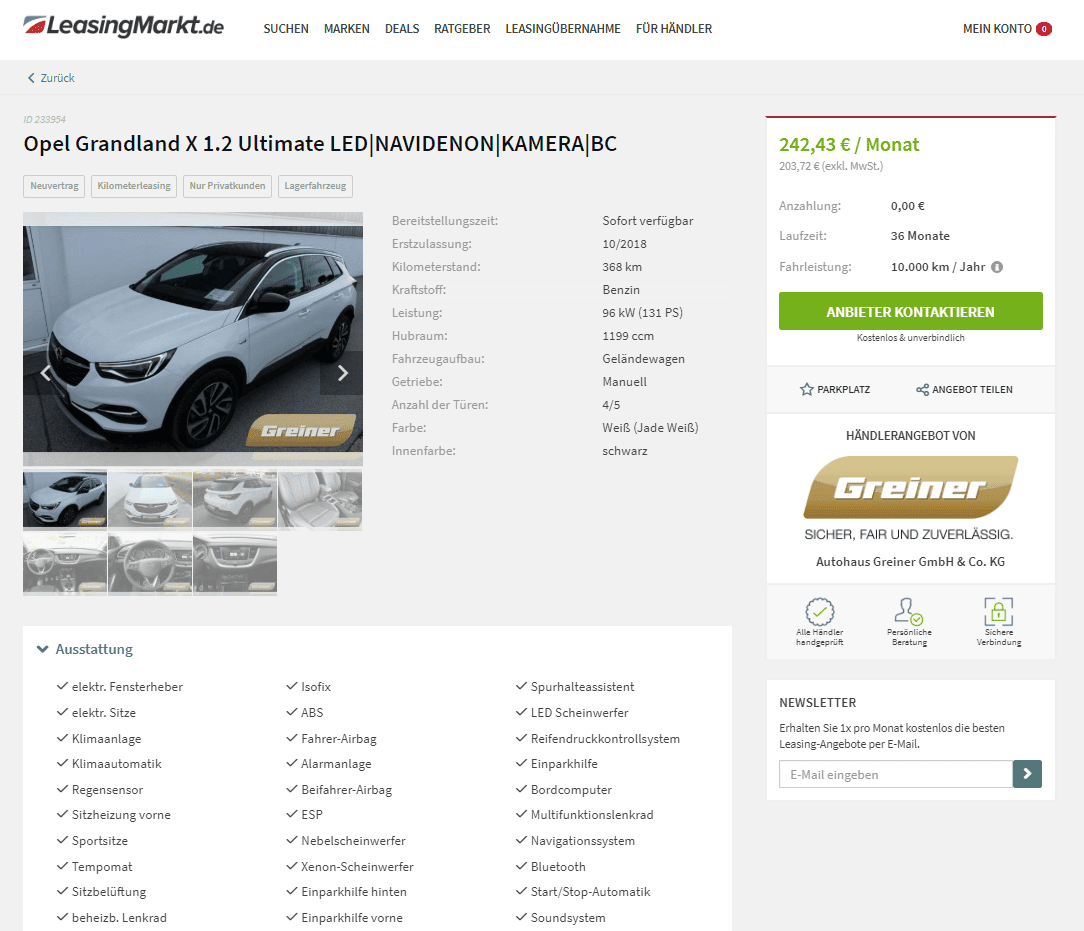
Task: Click the 96 kW (131 PS) value
Action: tap(642, 312)
